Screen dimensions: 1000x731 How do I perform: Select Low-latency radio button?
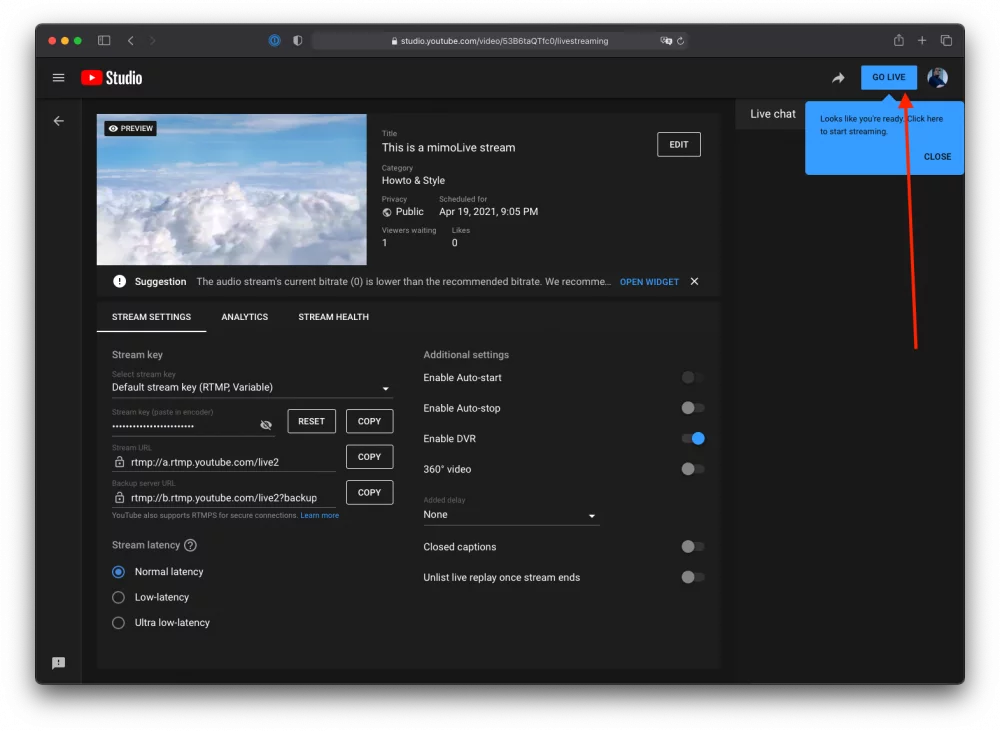(119, 597)
